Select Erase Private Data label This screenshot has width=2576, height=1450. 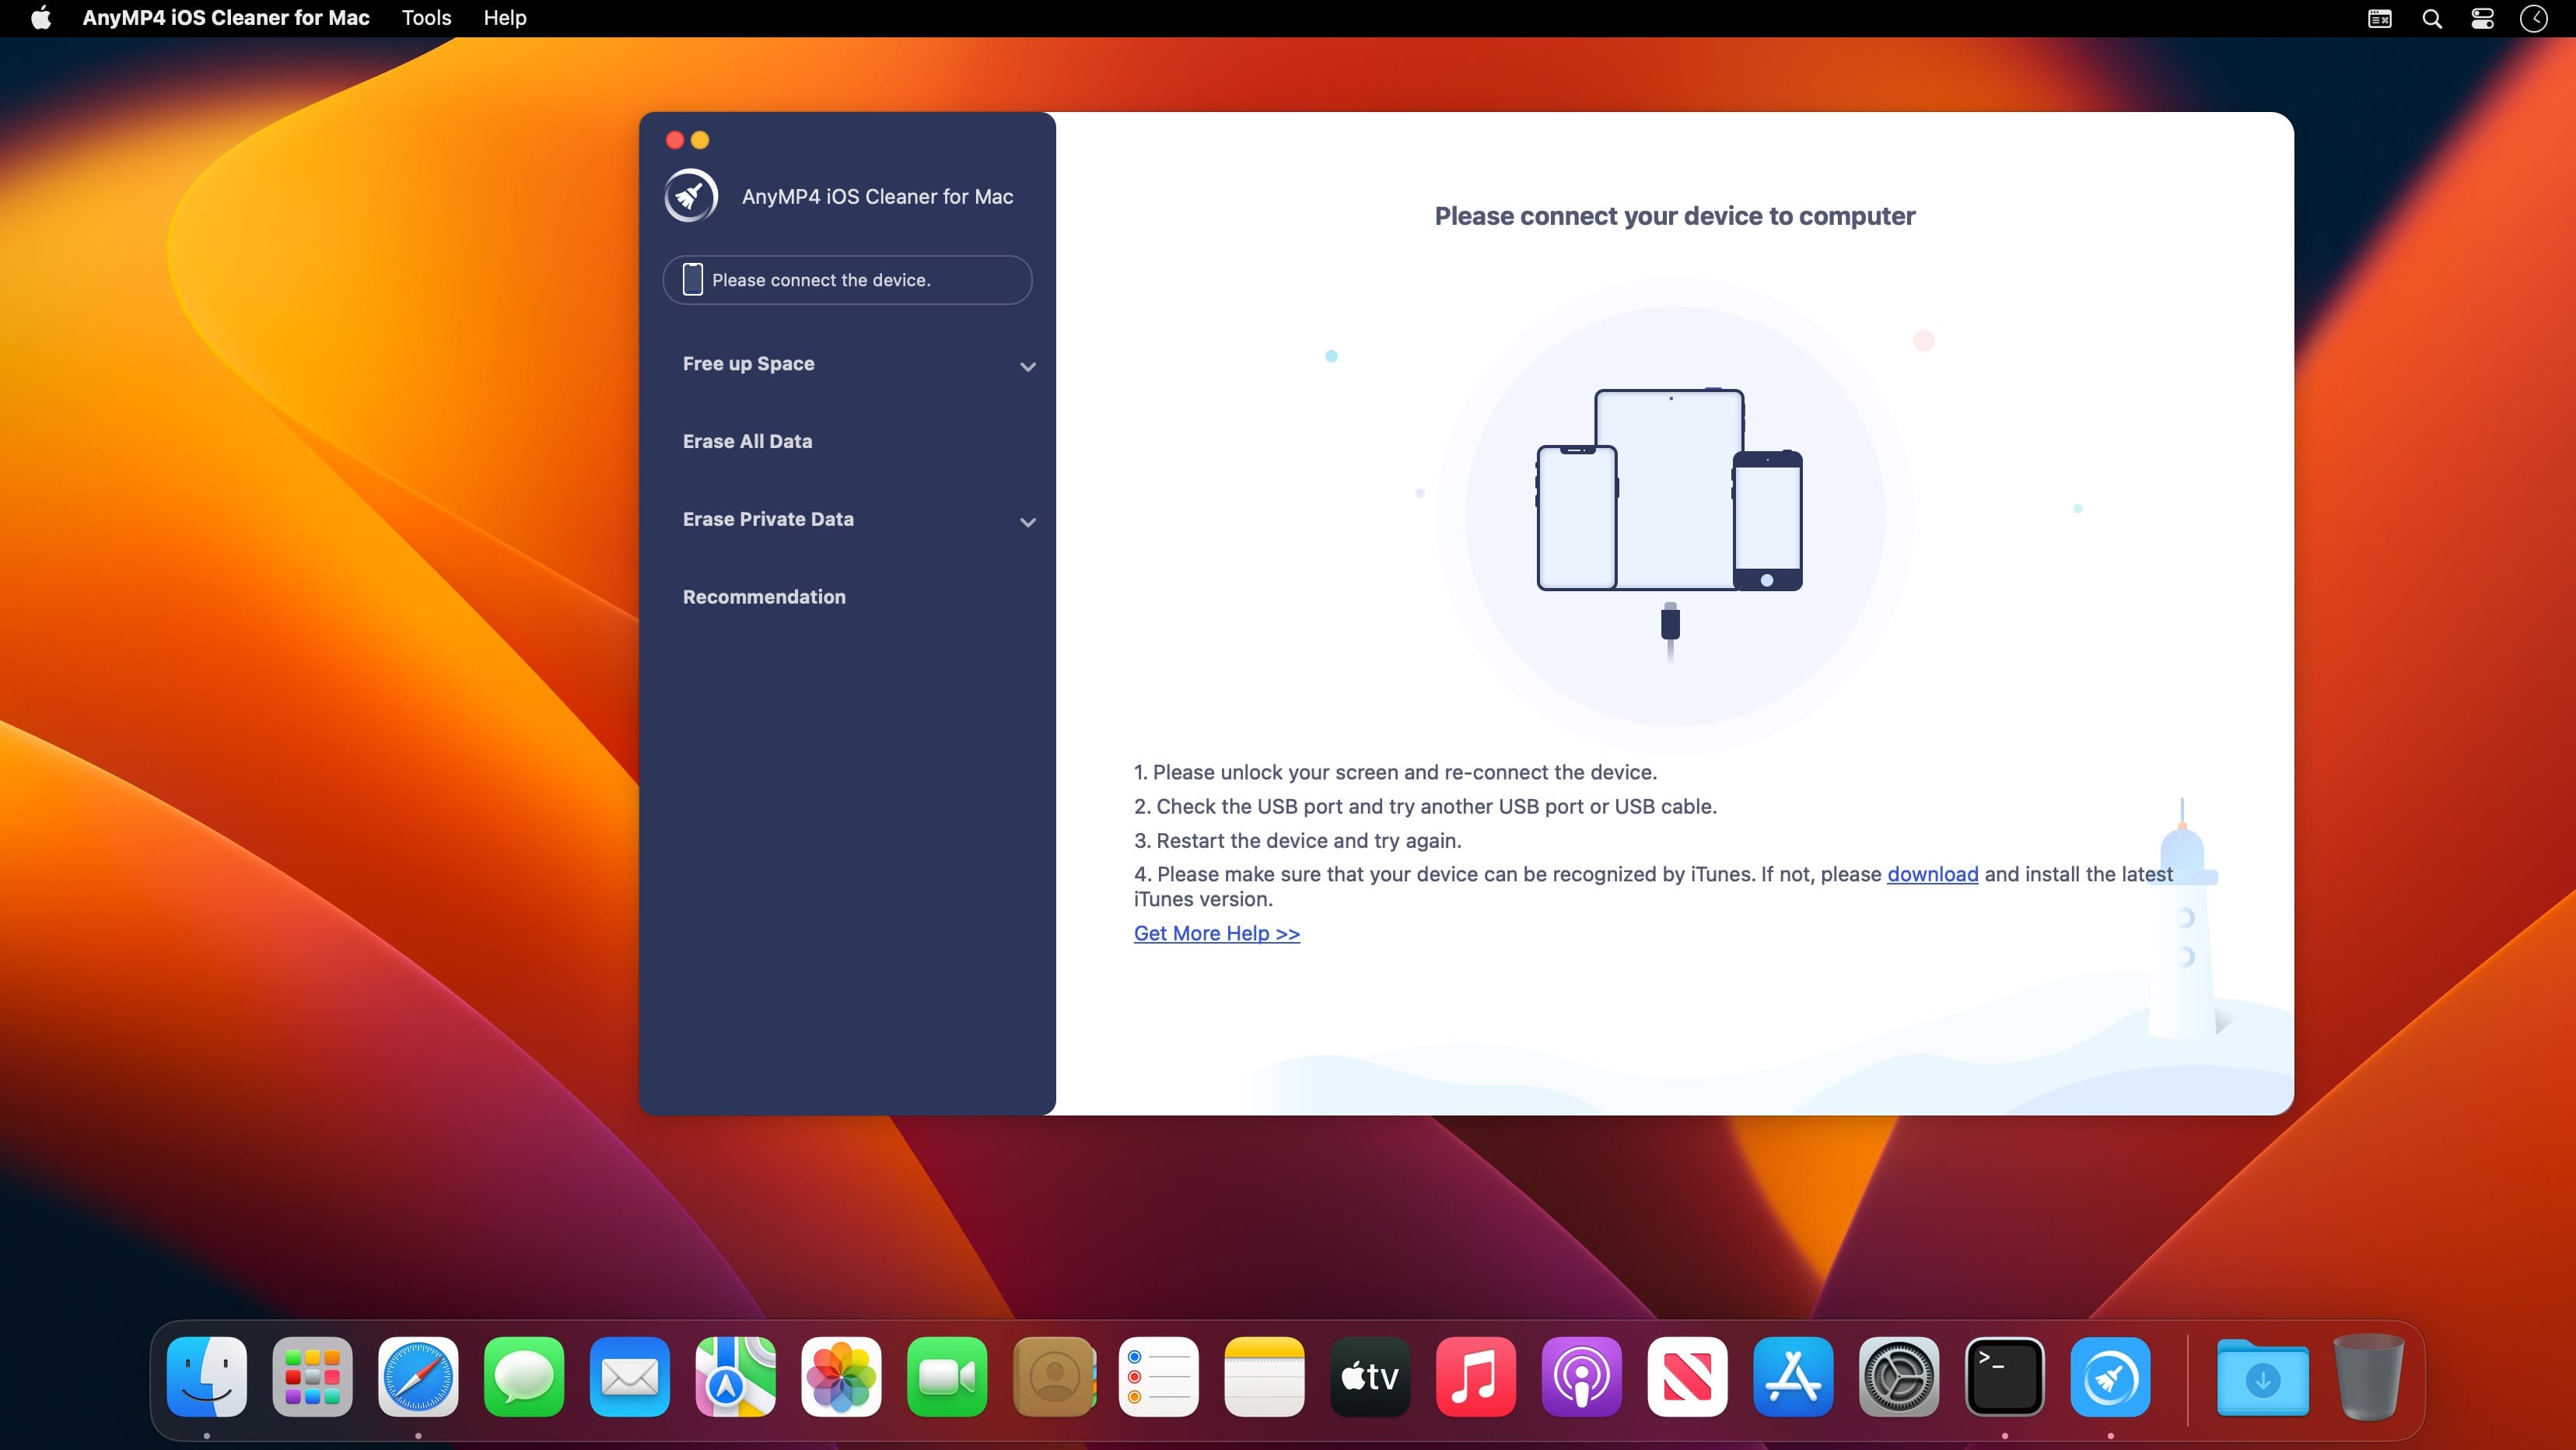coord(768,519)
